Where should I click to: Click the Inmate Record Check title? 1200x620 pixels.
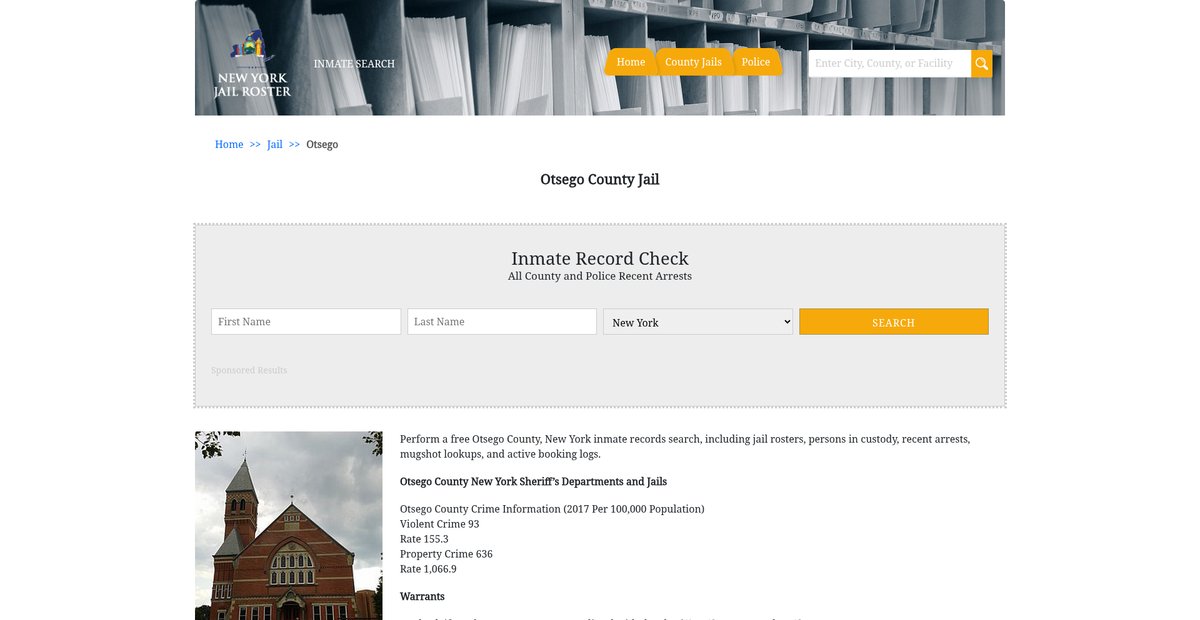600,259
